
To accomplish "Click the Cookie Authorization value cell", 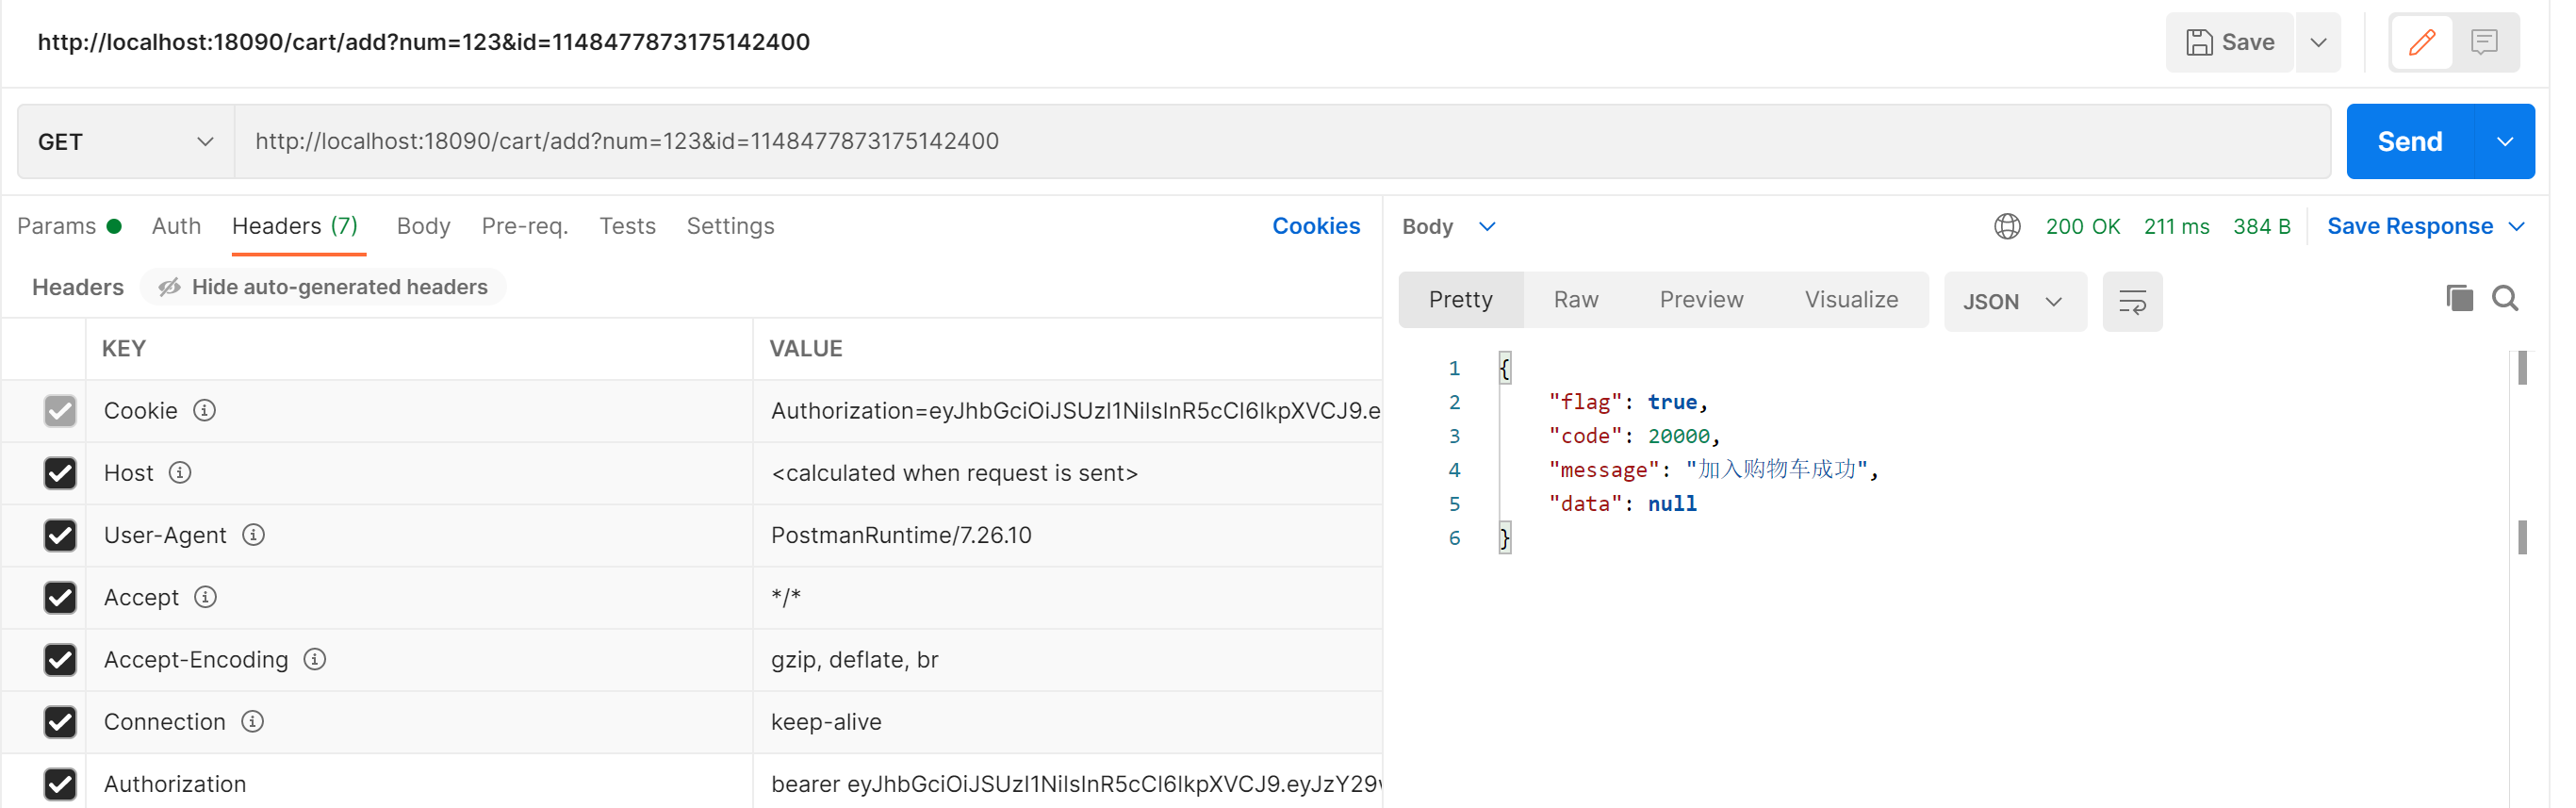I will tap(1067, 411).
